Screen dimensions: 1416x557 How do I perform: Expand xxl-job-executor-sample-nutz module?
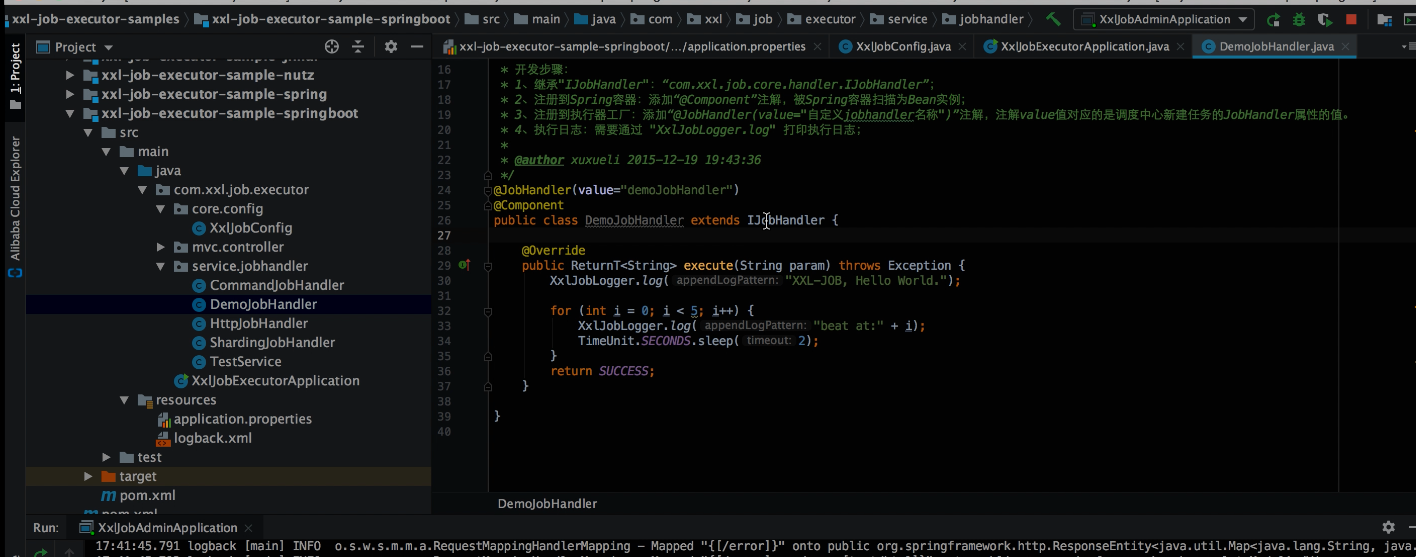(x=70, y=75)
